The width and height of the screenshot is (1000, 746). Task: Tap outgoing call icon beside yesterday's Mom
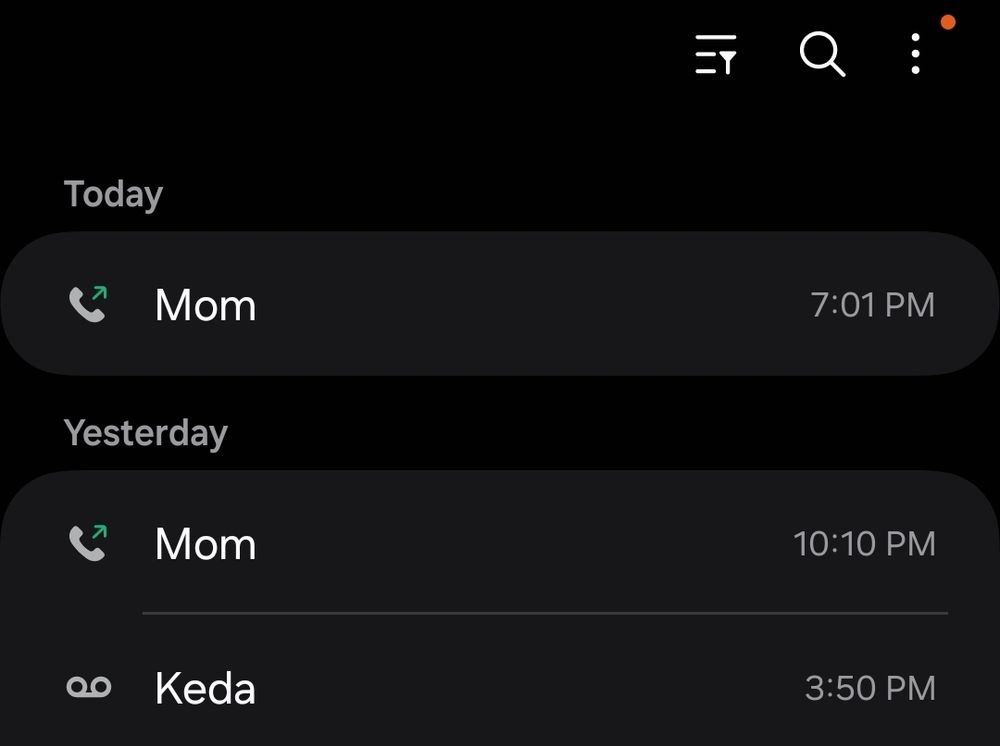(88, 543)
